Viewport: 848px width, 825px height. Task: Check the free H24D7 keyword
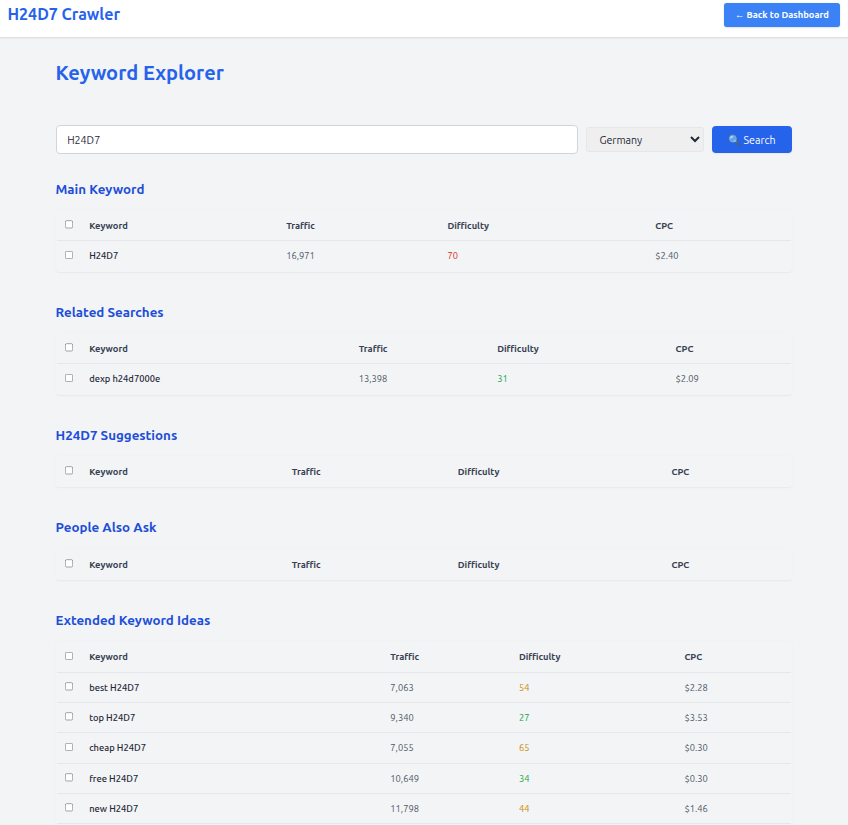68,778
